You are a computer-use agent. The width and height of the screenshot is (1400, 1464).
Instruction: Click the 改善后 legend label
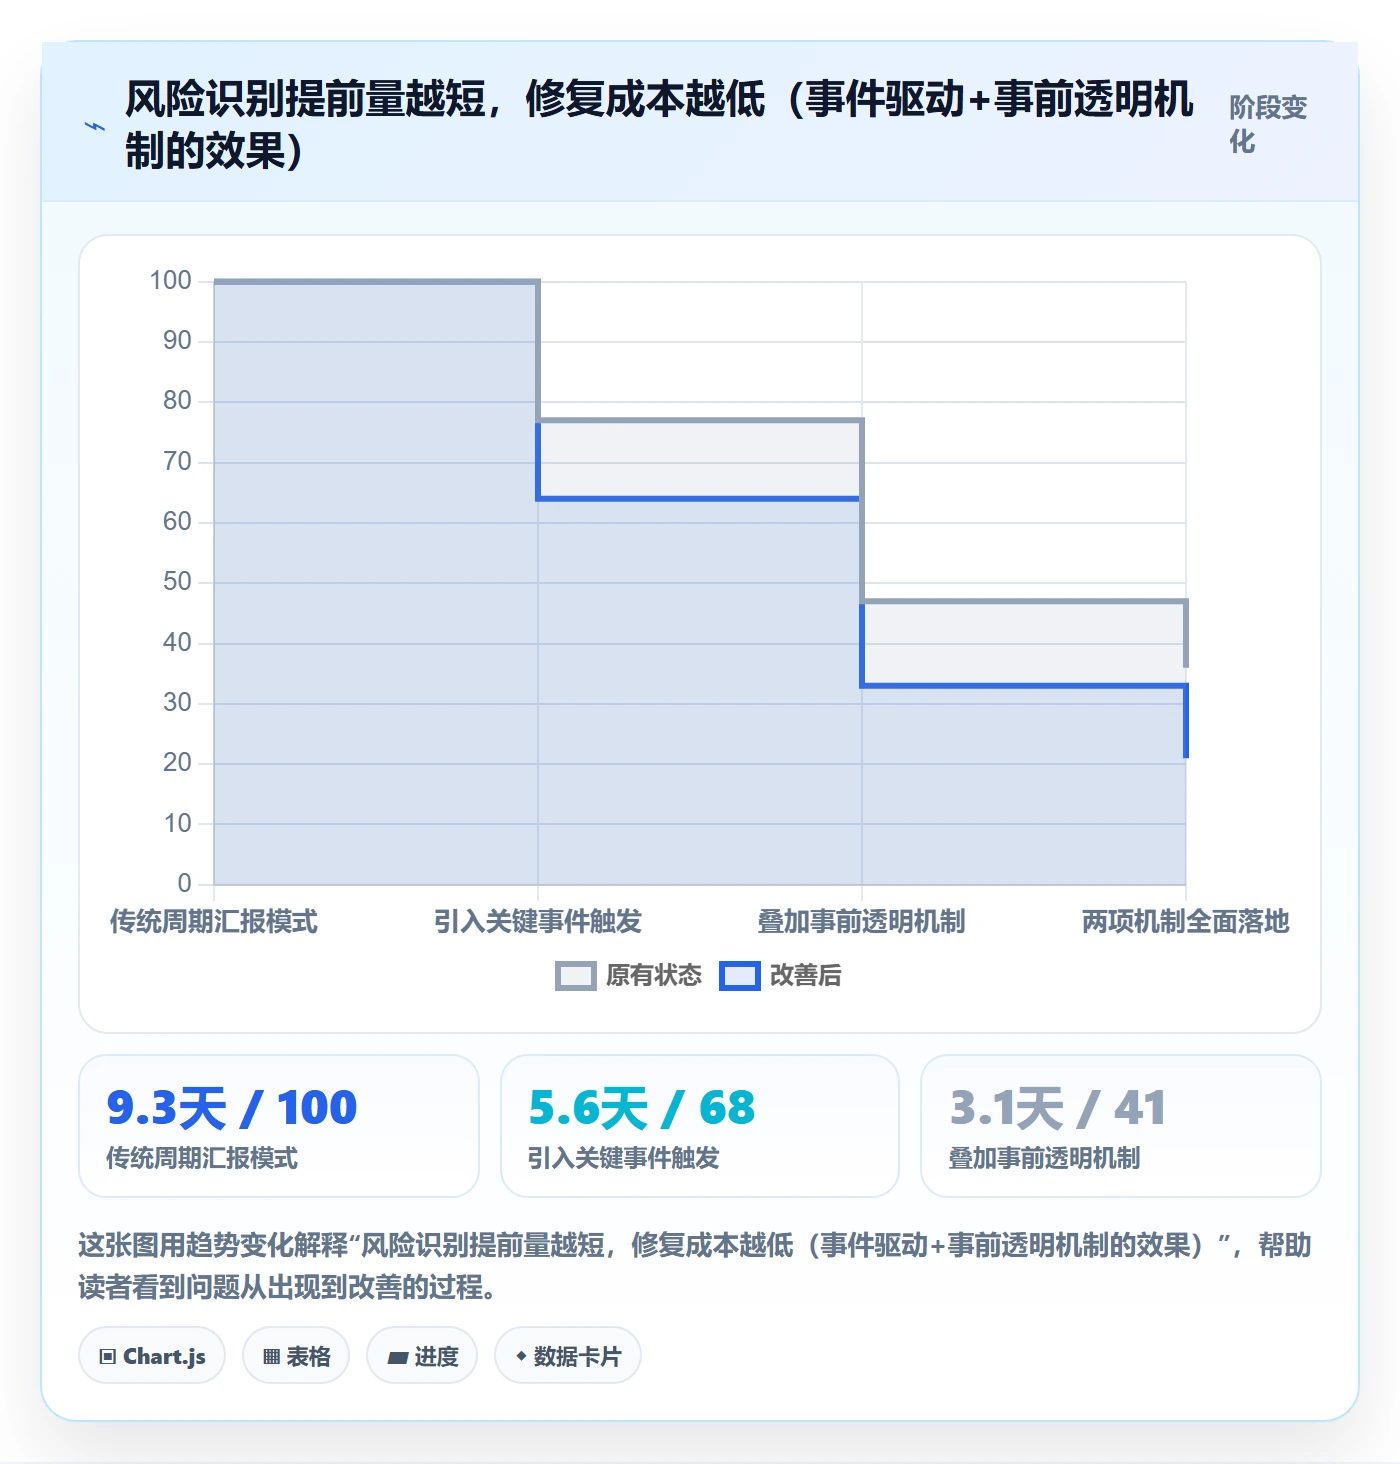click(806, 976)
